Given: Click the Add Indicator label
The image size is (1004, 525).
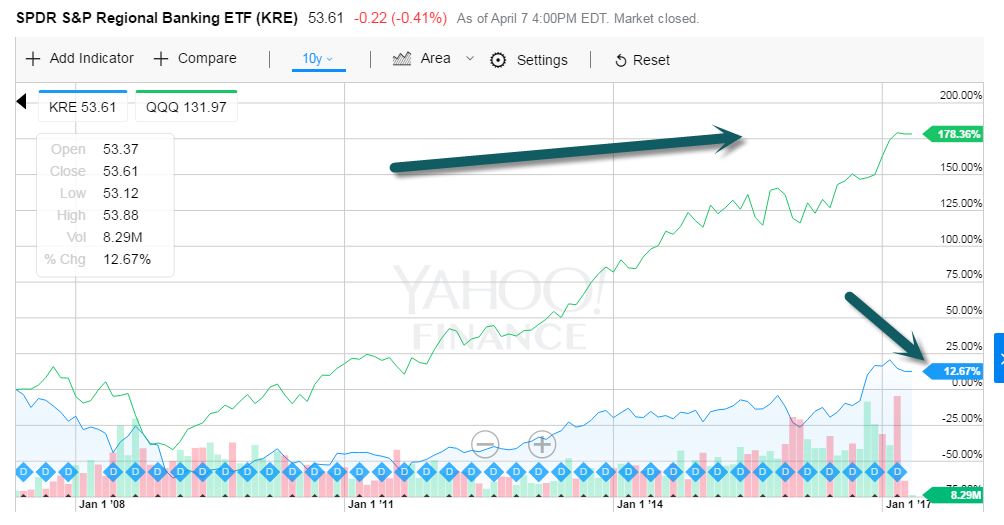Looking at the screenshot, I should [x=92, y=58].
